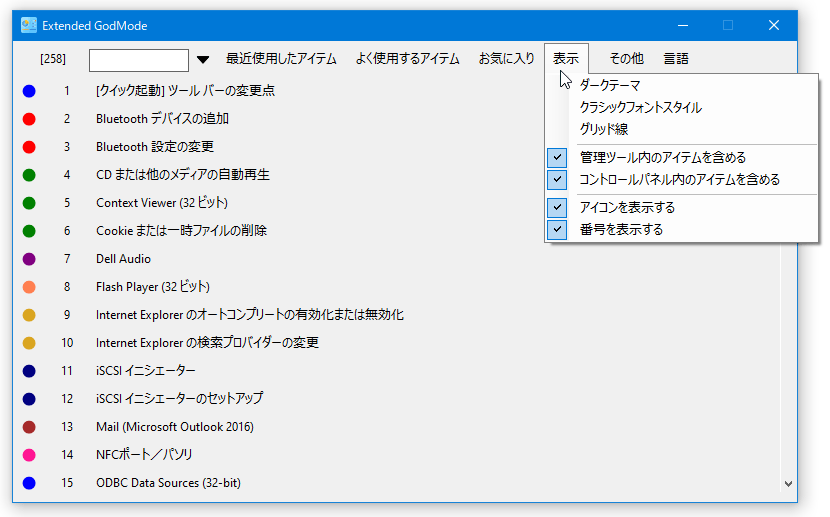
Task: Select Flash Player (32 ビット)
Action: 153,287
